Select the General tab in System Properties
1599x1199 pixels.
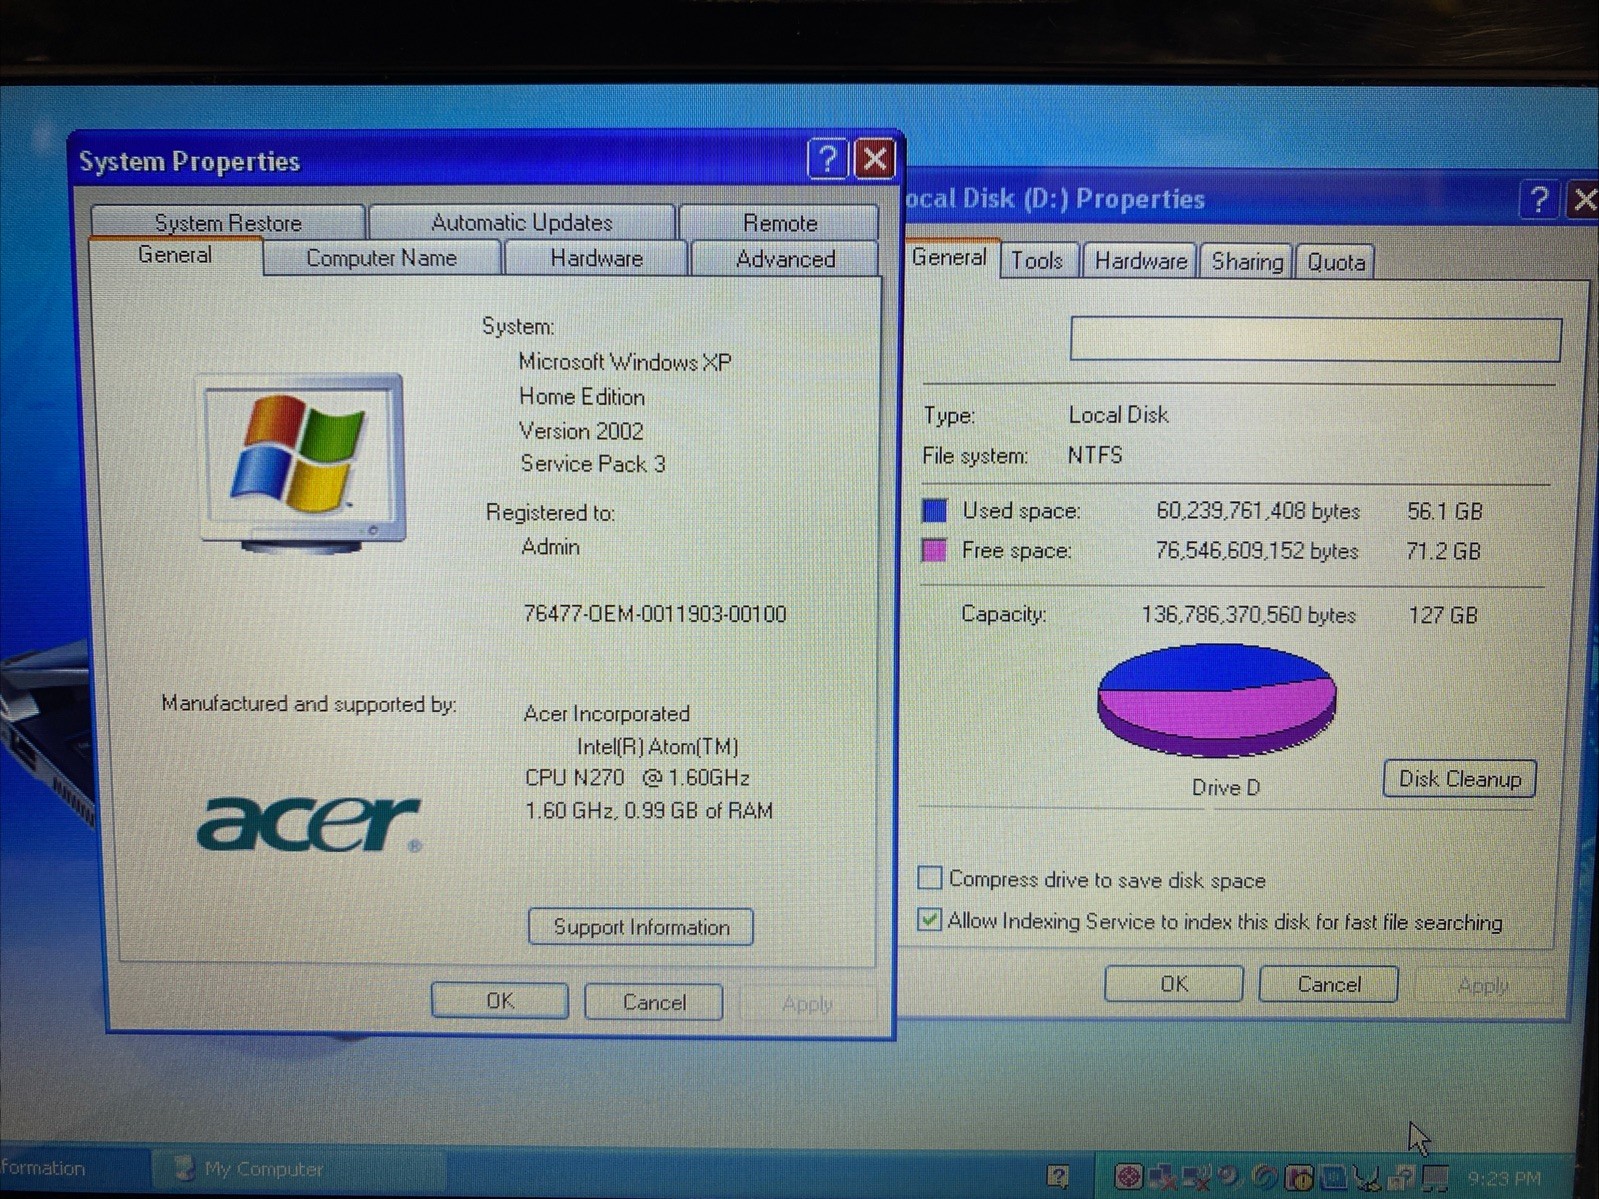pyautogui.click(x=175, y=255)
